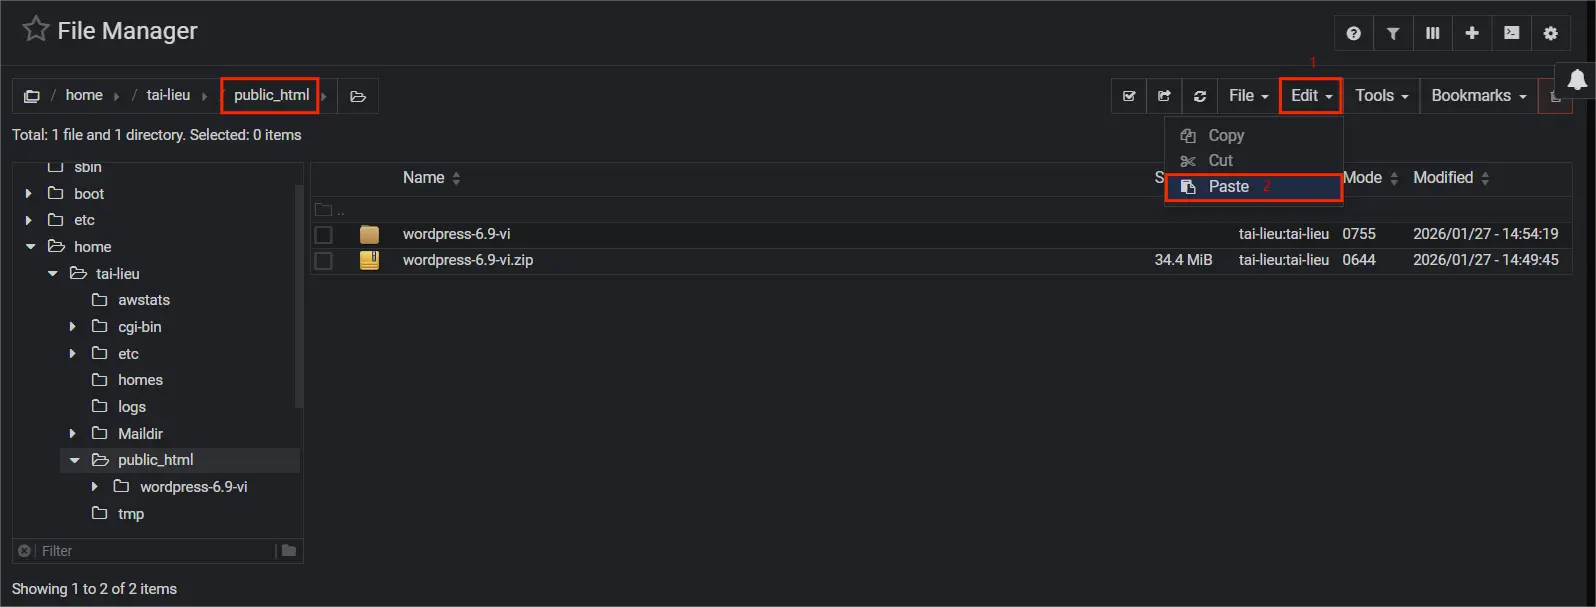Viewport: 1596px width, 607px height.
Task: Open the column layout view icon
Action: (1432, 33)
